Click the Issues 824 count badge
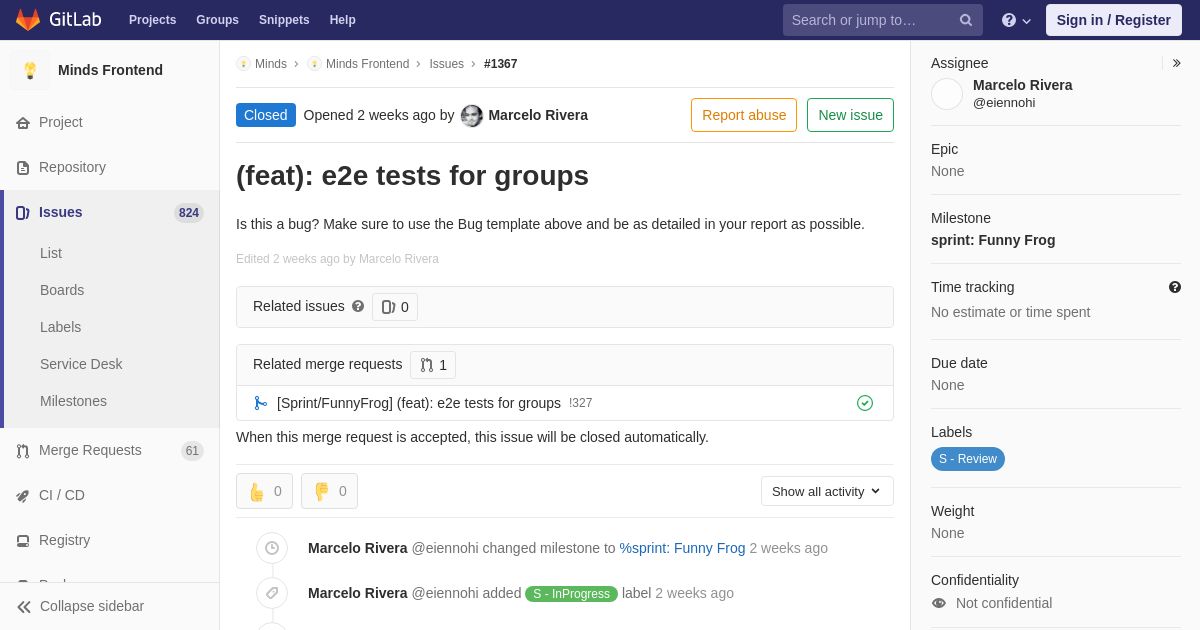This screenshot has width=1200, height=630. point(189,213)
